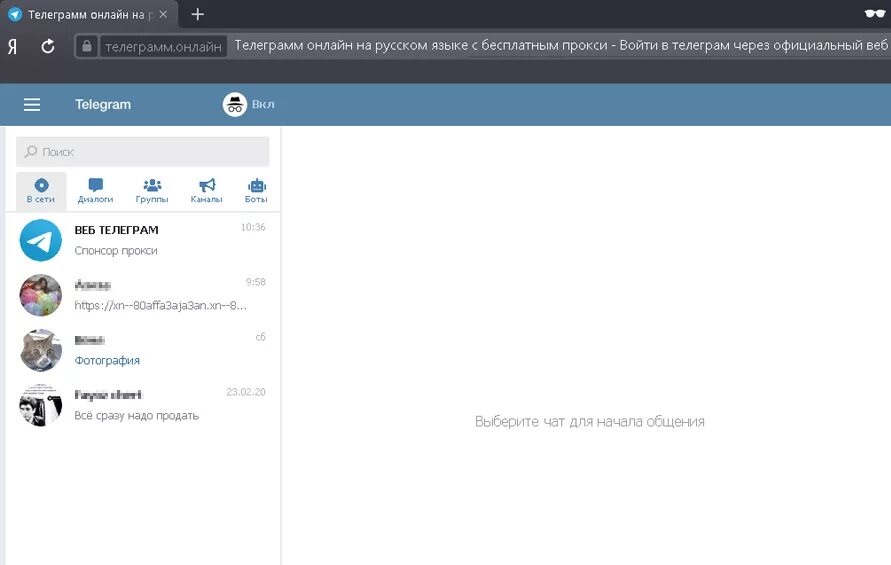Switch to the Каналы tab
Image resolution: width=891 pixels, height=565 pixels.
(x=206, y=191)
